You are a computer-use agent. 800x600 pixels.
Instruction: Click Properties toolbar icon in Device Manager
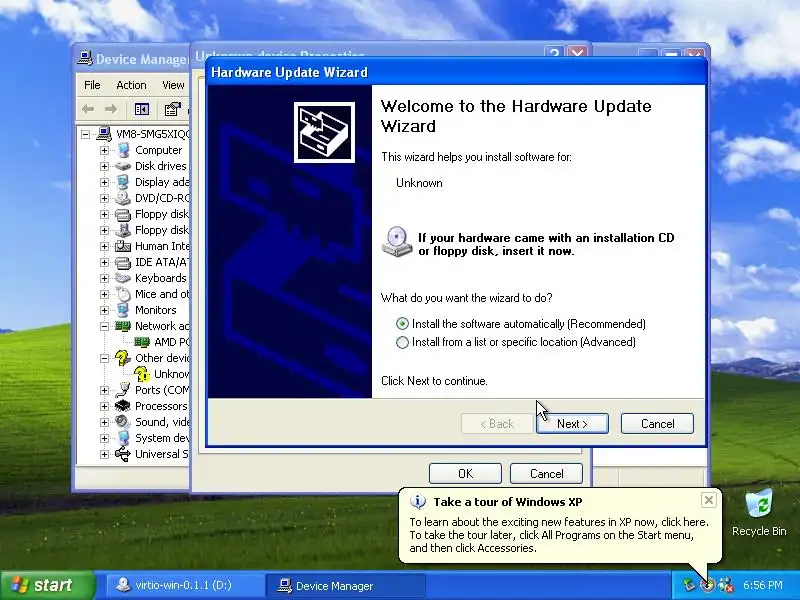point(172,109)
